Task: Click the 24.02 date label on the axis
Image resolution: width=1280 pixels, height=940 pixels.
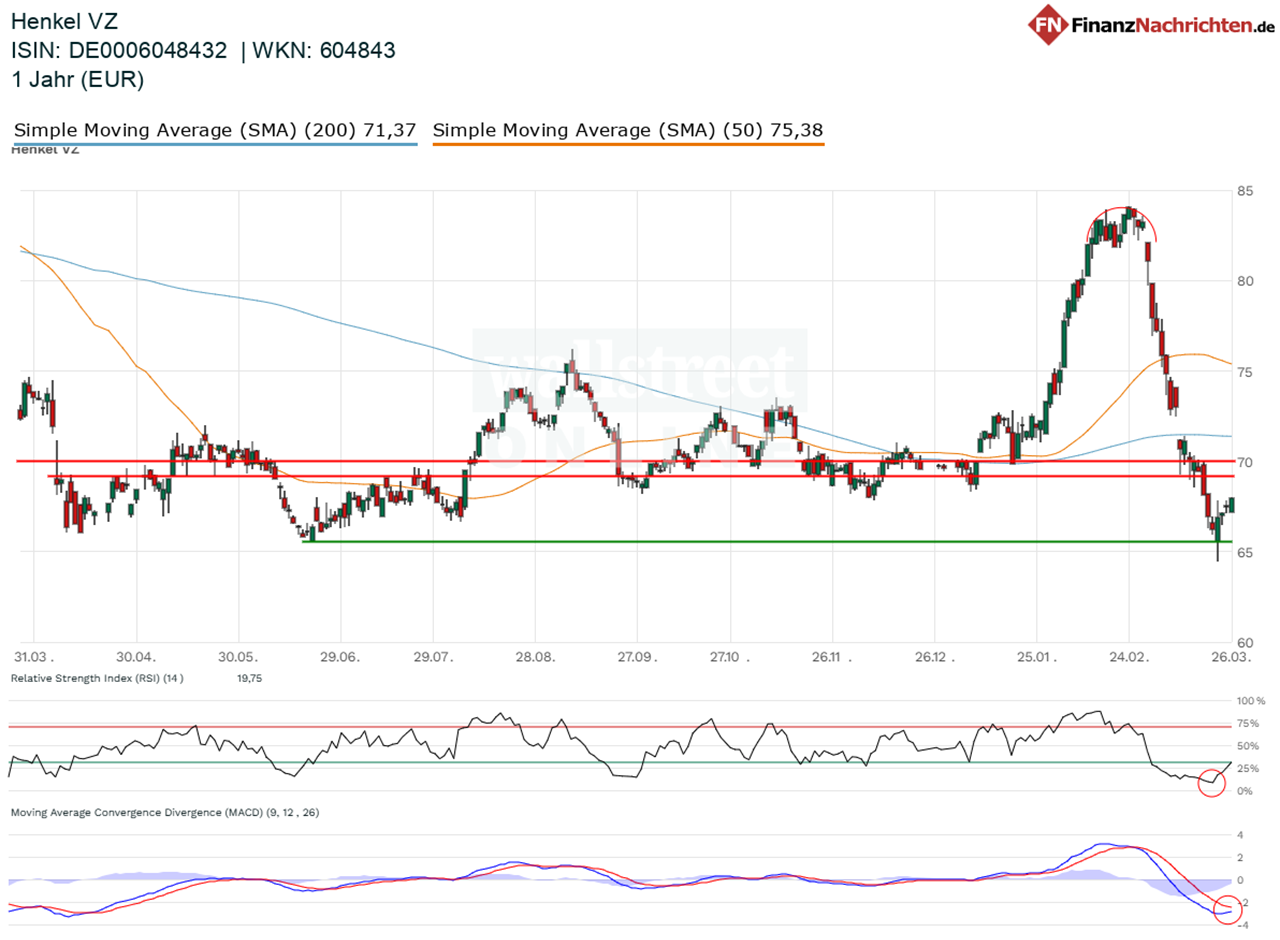Action: tap(1129, 658)
